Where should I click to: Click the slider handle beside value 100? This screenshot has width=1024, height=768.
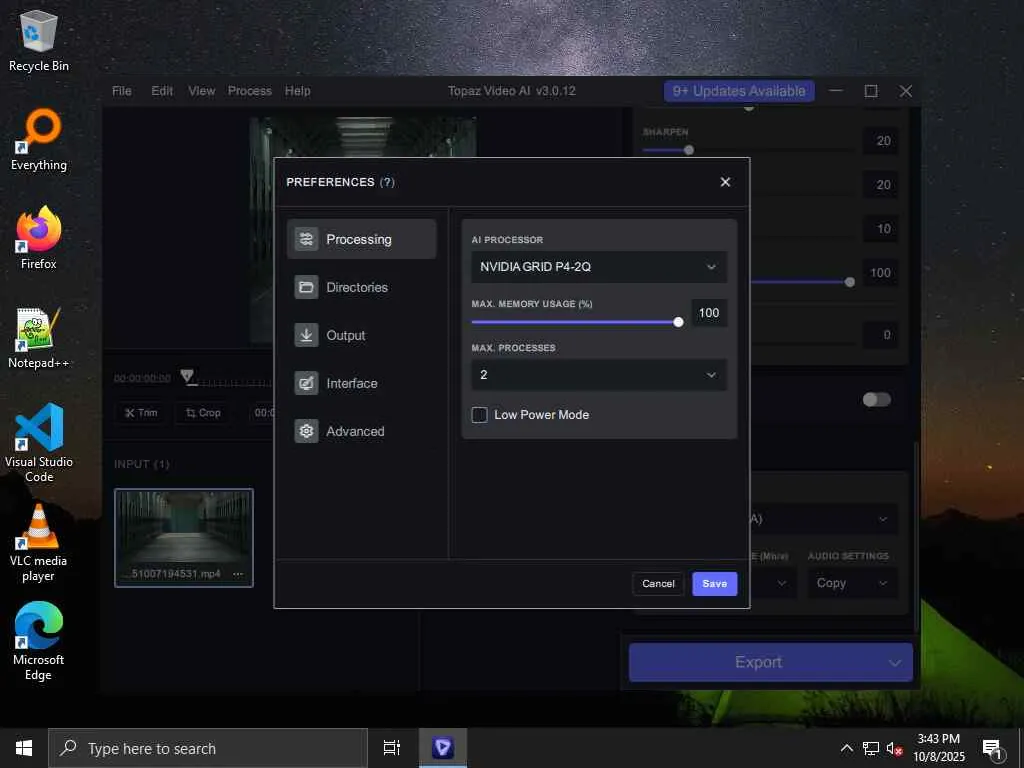[x=849, y=282]
